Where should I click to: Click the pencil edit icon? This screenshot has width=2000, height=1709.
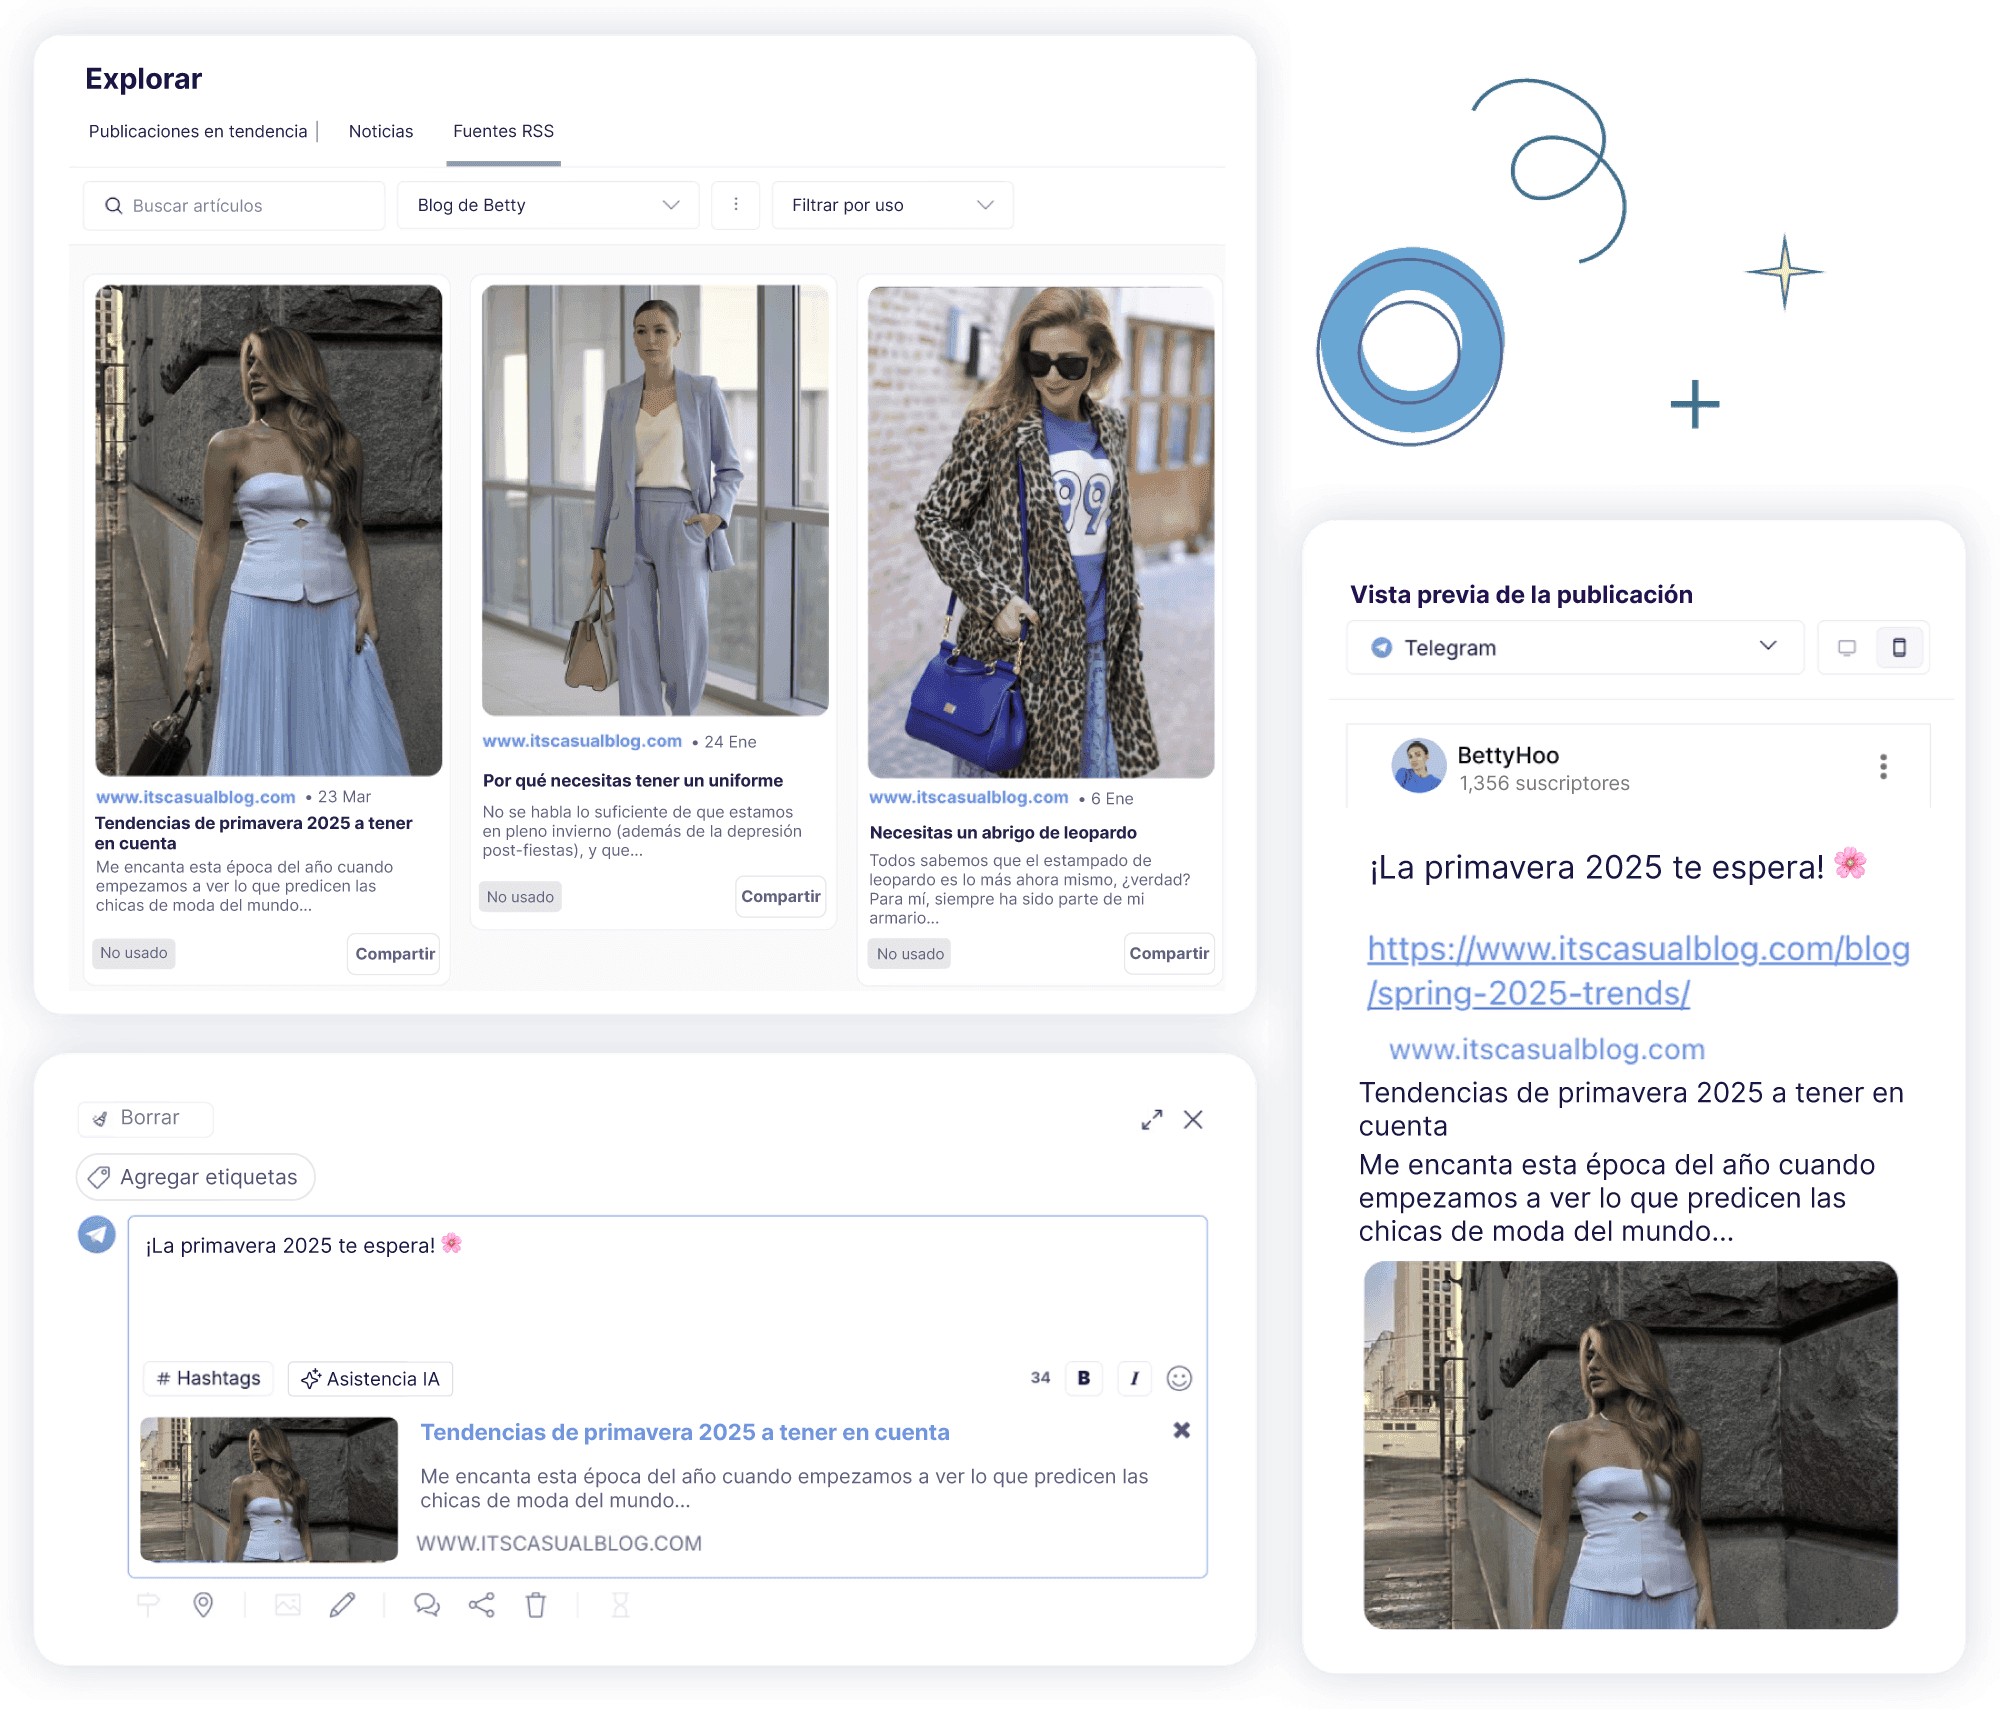pos(342,1605)
